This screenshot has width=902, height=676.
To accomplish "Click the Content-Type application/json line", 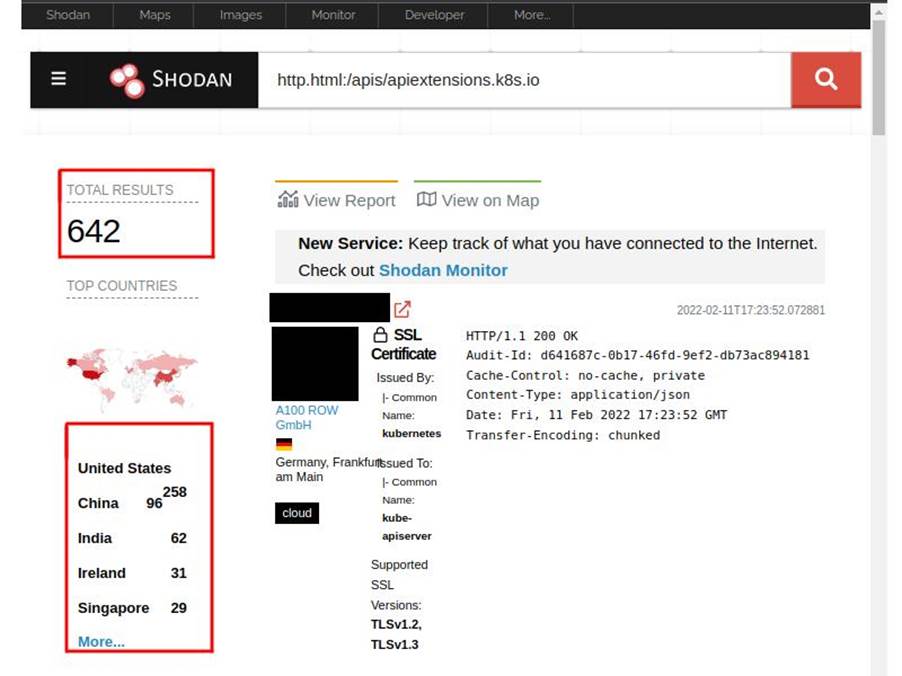I will tap(578, 395).
